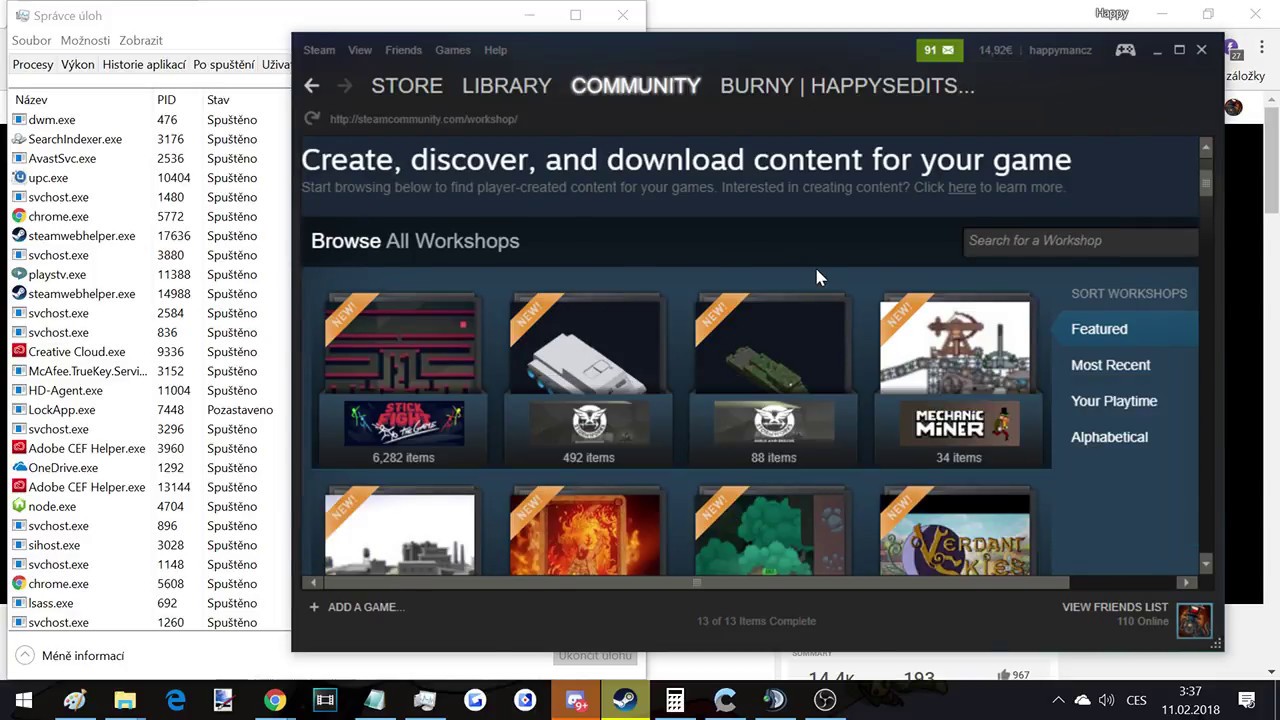Open the Help menu in Steam
The width and height of the screenshot is (1280, 720).
(x=496, y=50)
